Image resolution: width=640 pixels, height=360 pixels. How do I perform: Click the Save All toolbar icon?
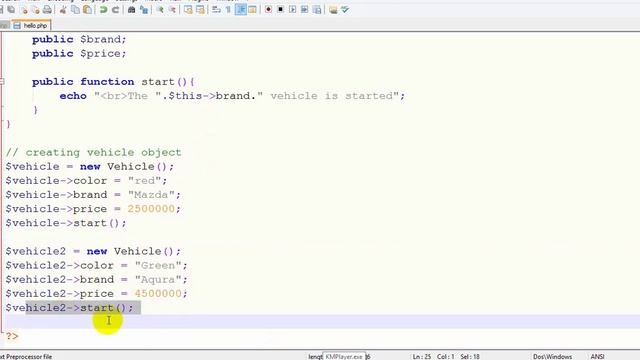[x=11, y=9]
